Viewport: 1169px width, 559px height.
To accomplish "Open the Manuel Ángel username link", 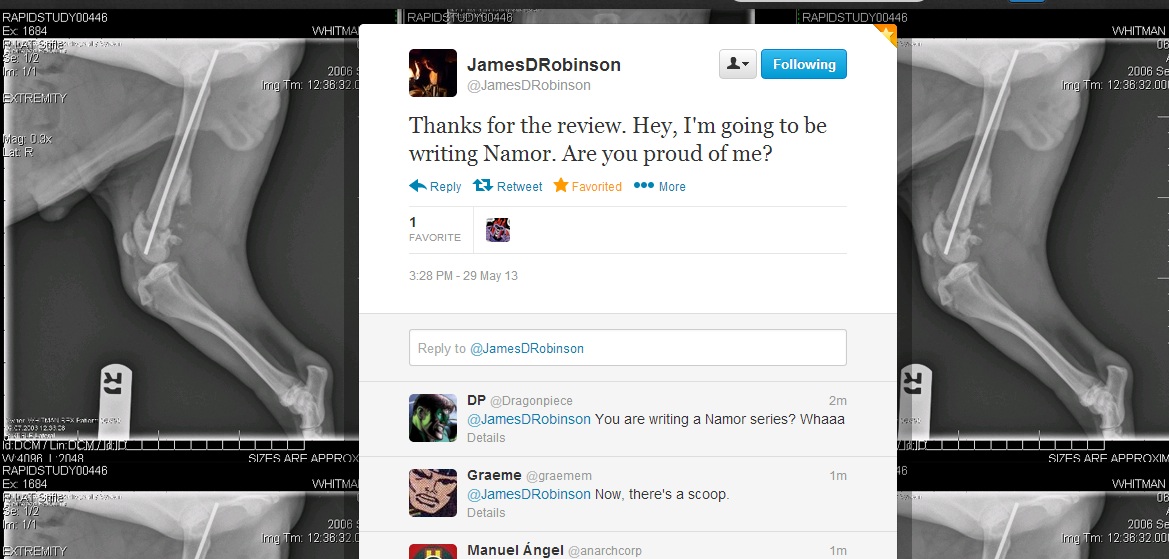I will 515,550.
